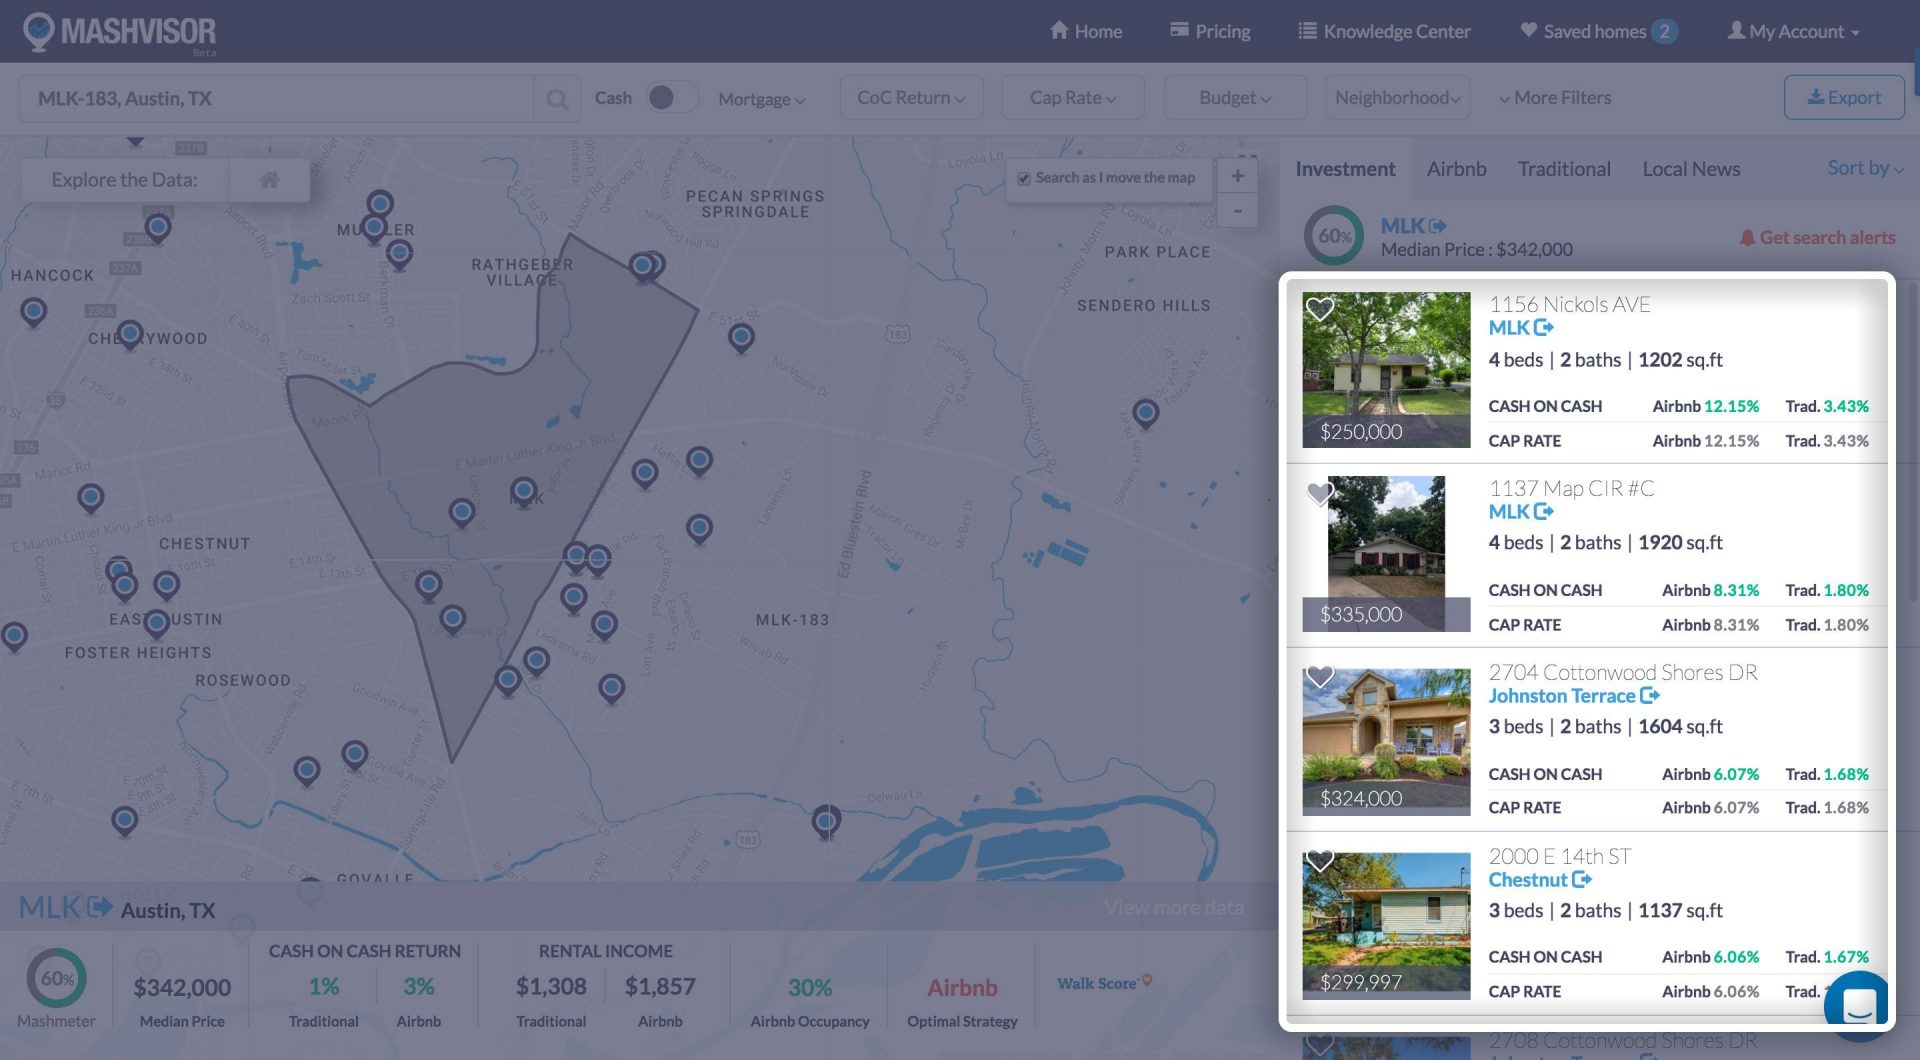Favorite the 1156 Nickols AVE listing heart

(1319, 310)
